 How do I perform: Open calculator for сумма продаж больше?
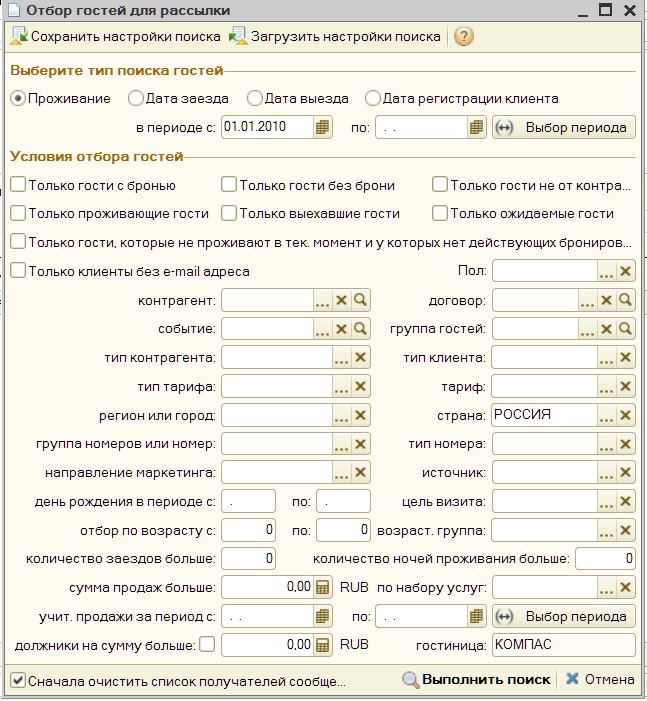(x=322, y=587)
